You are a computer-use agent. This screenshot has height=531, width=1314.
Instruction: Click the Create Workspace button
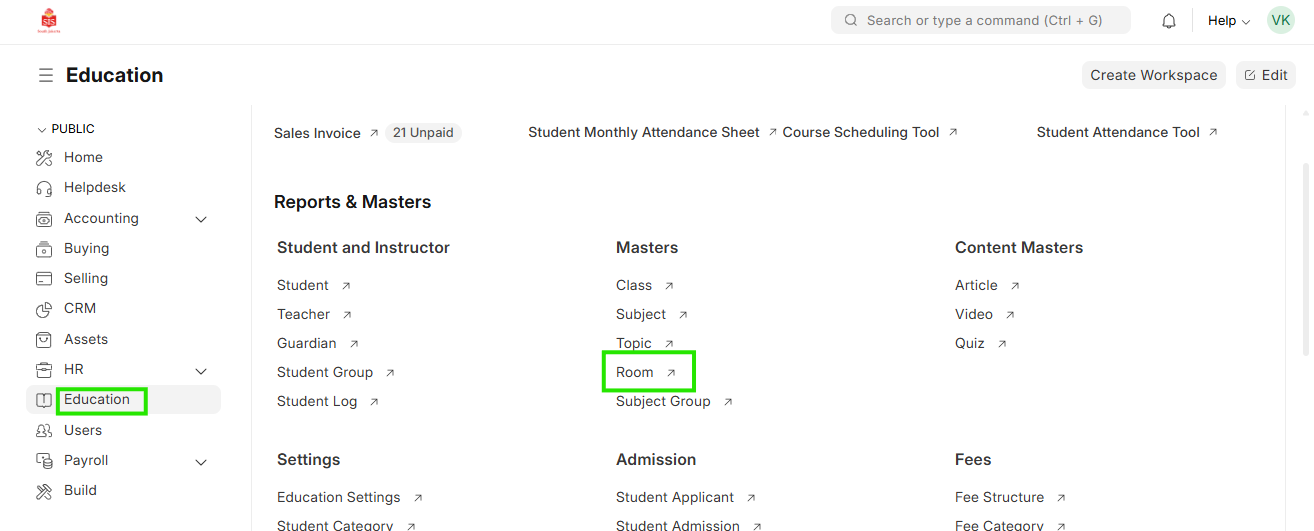(x=1153, y=75)
